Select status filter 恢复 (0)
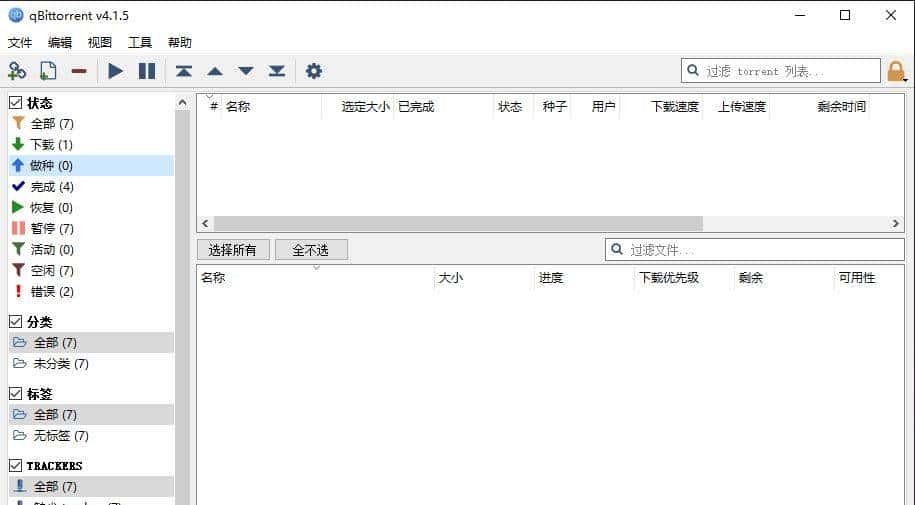 tap(92, 208)
